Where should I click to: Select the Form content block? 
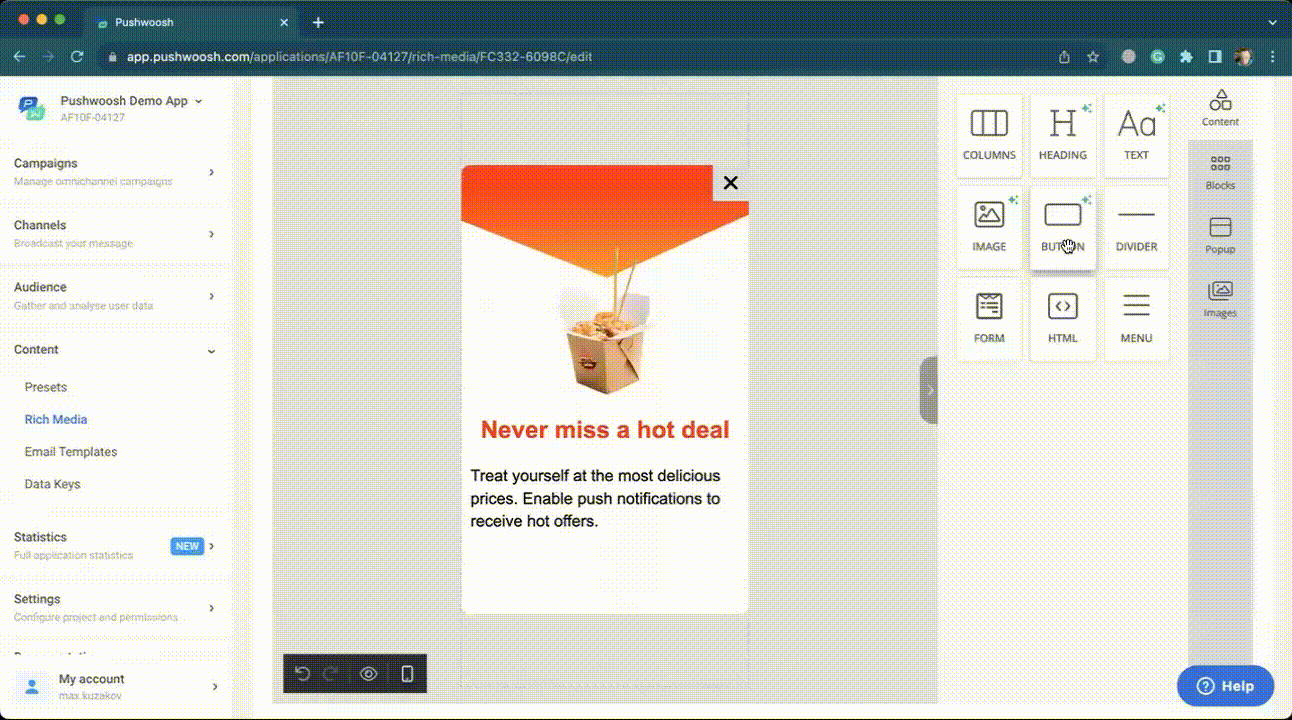(x=989, y=318)
